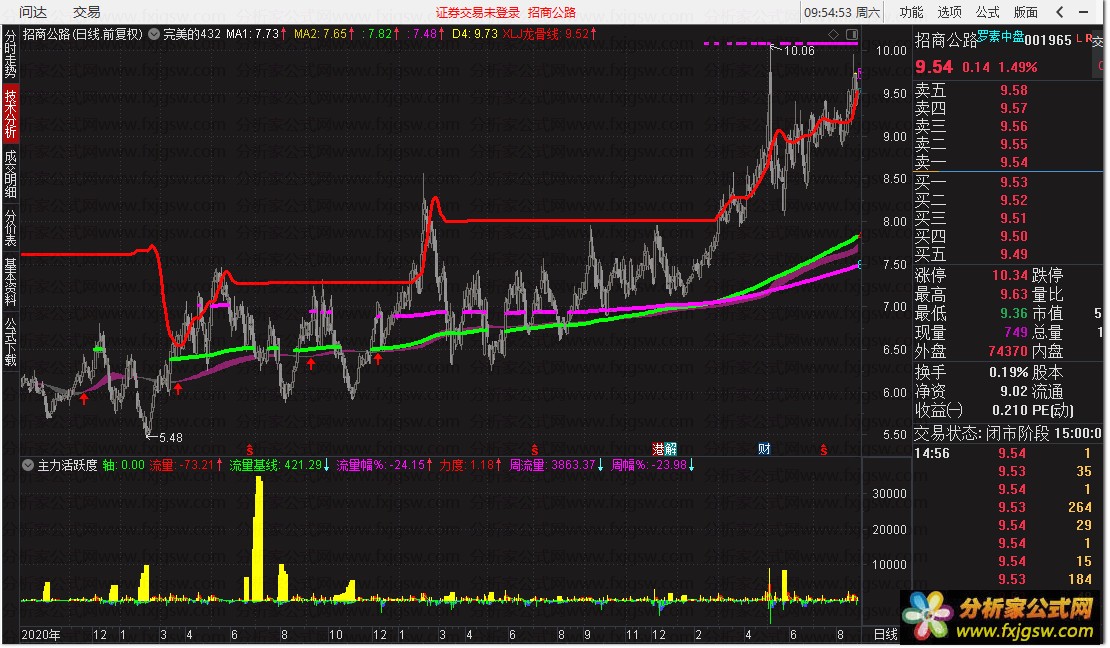Click the 买五 price 9.49

point(1014,254)
